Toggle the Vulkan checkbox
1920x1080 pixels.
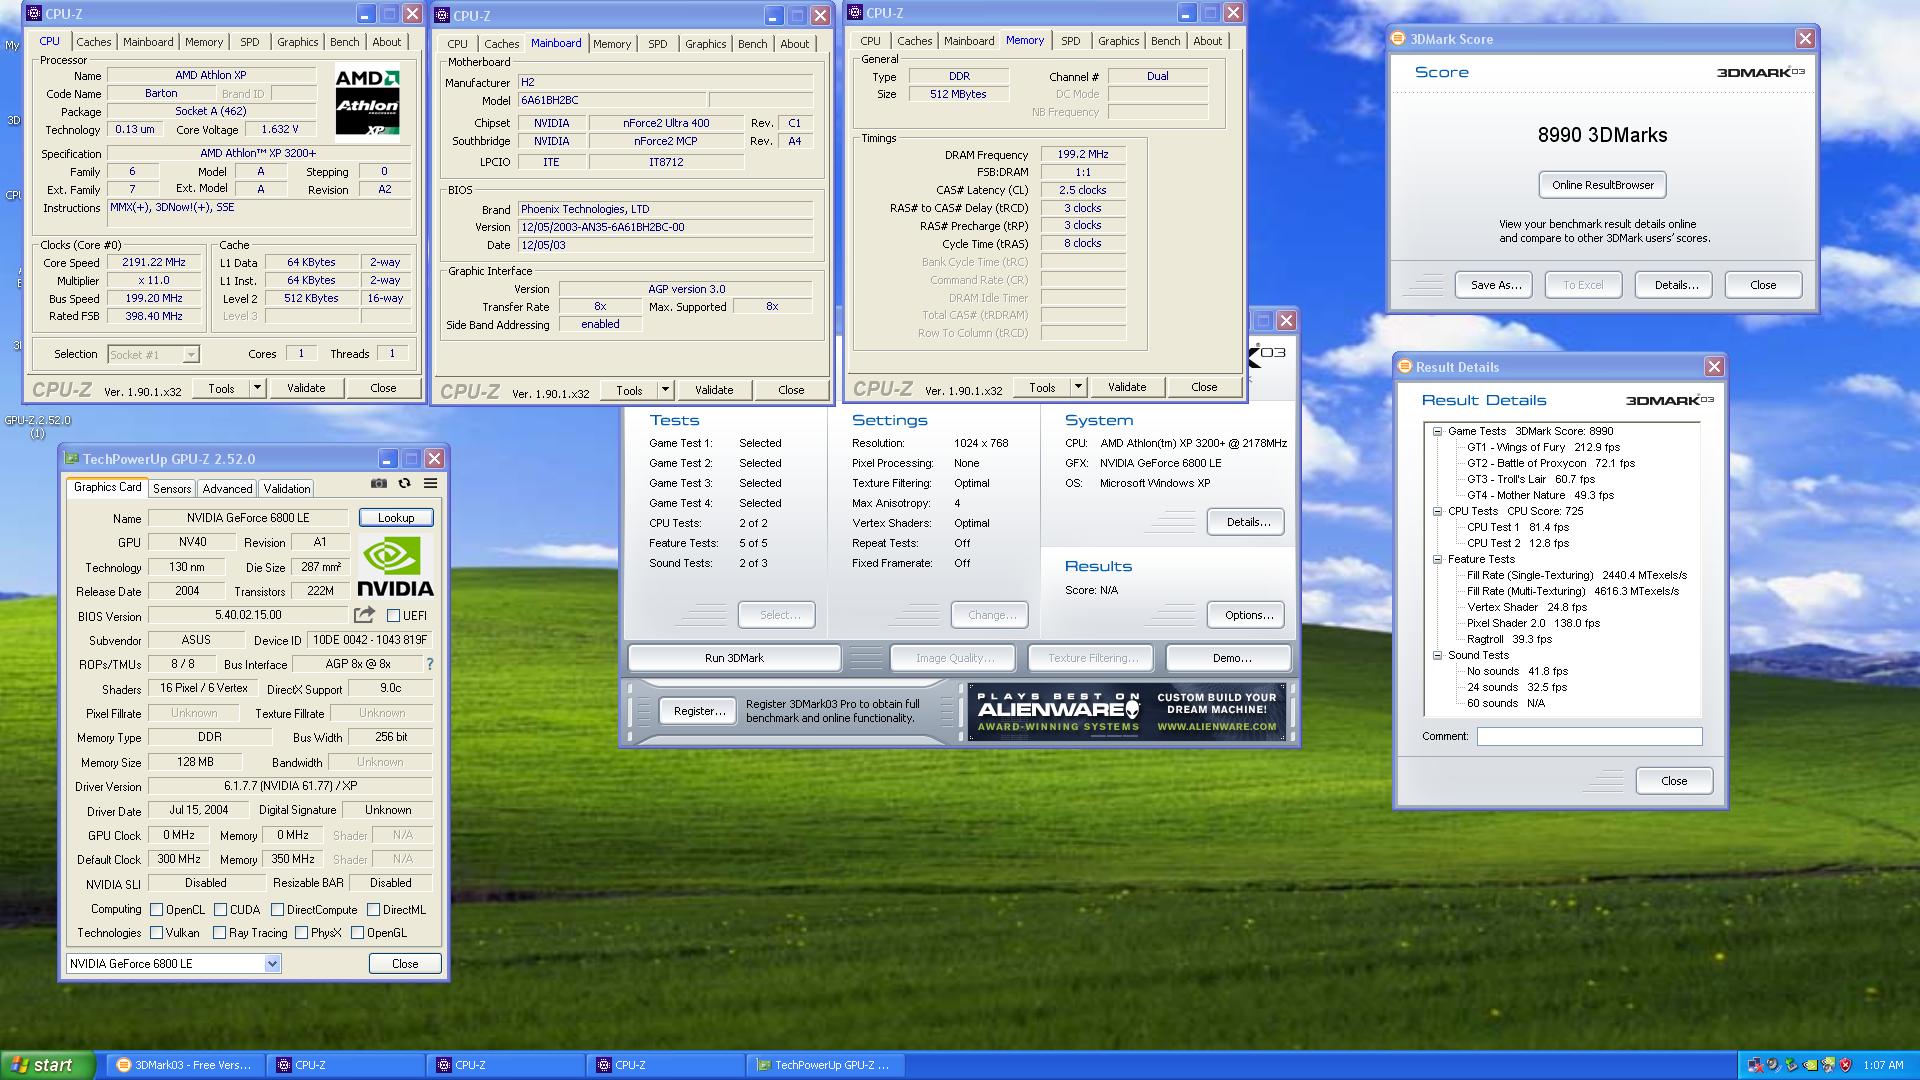coord(156,933)
